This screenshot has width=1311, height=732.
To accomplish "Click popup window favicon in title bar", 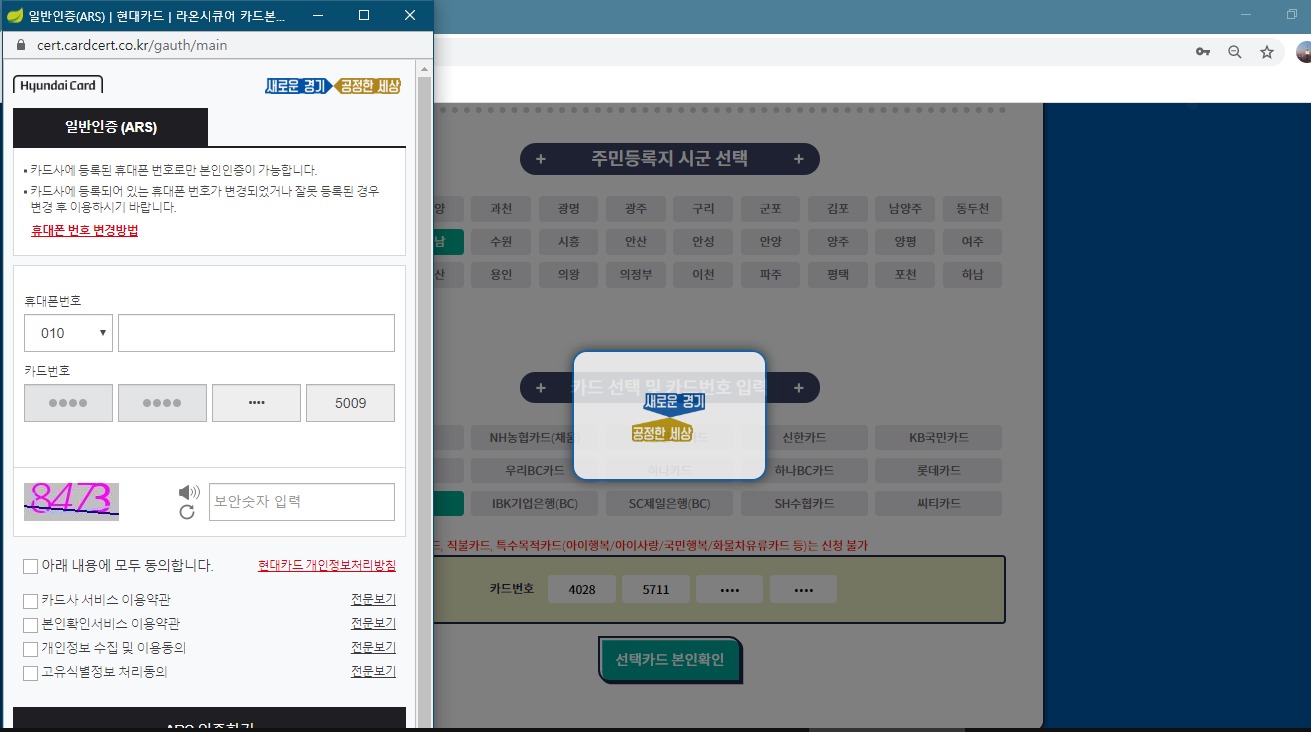I will tap(15, 15).
